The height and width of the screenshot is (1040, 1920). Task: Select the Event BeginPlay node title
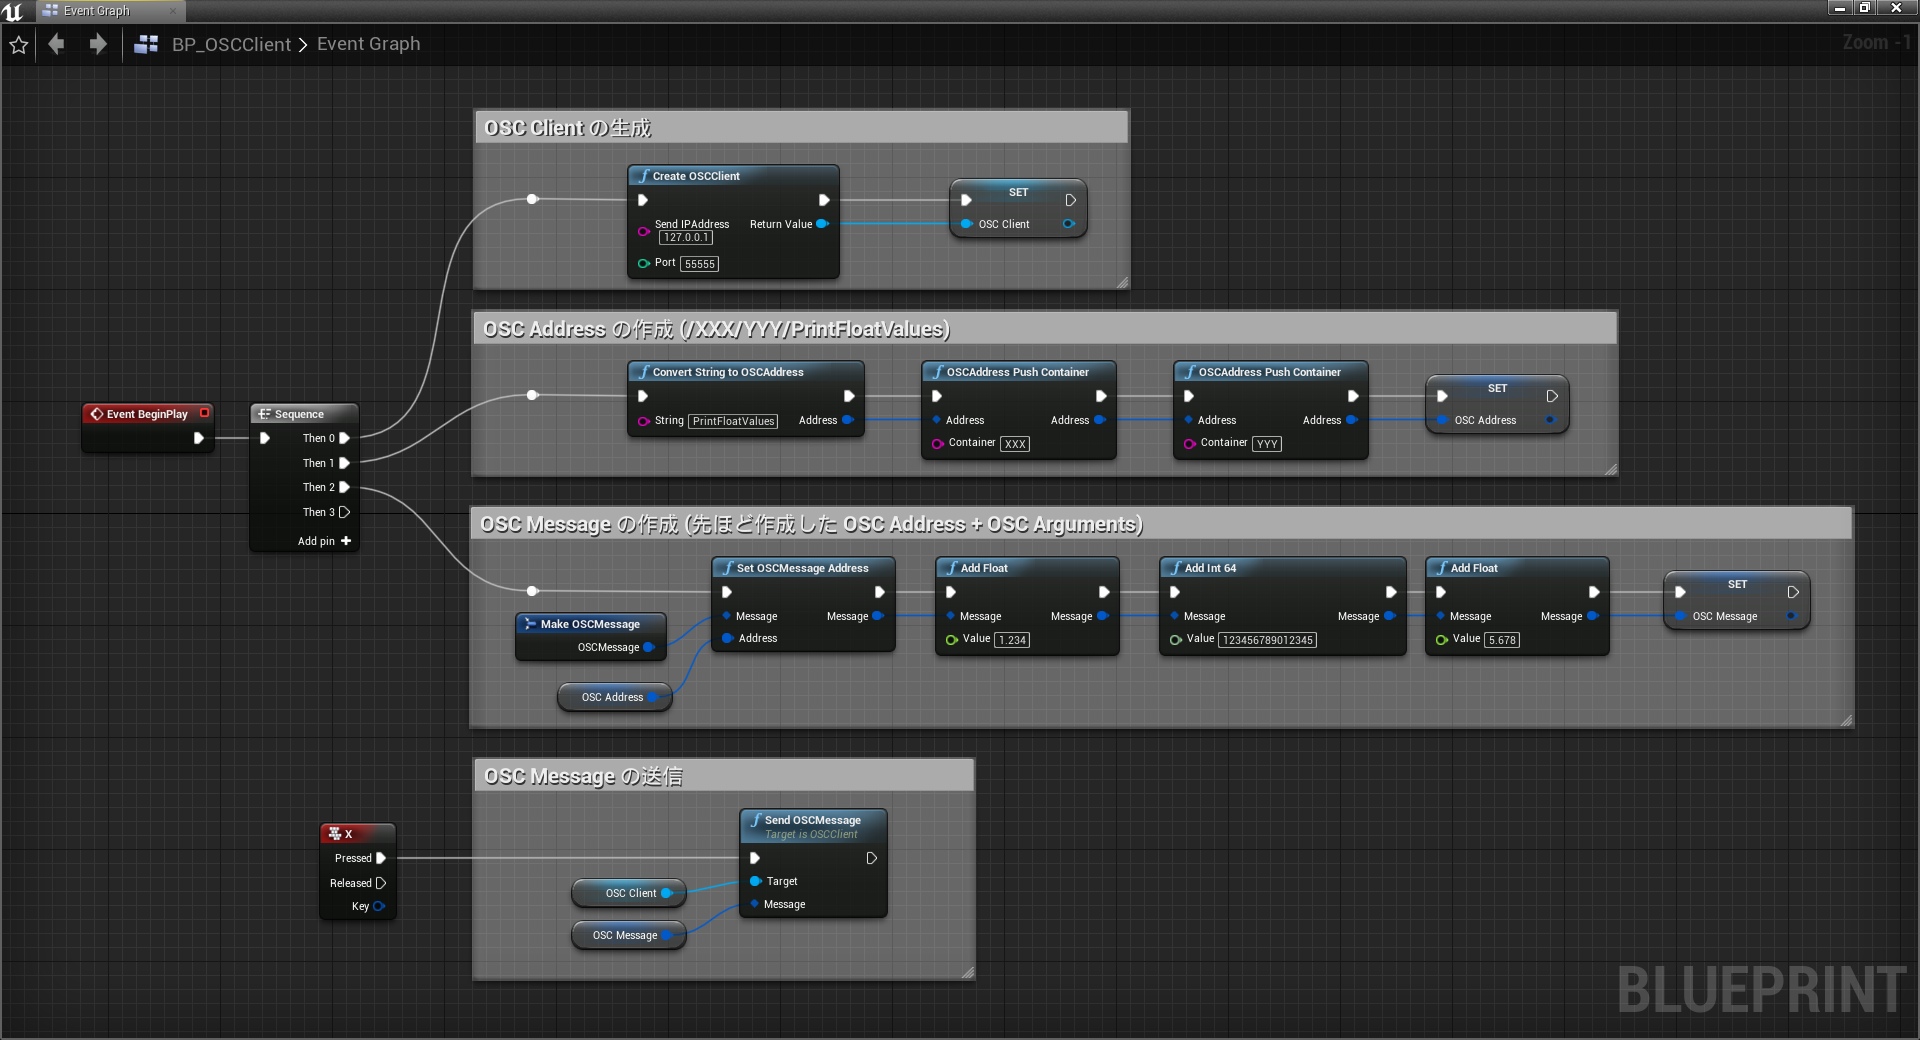tap(147, 414)
